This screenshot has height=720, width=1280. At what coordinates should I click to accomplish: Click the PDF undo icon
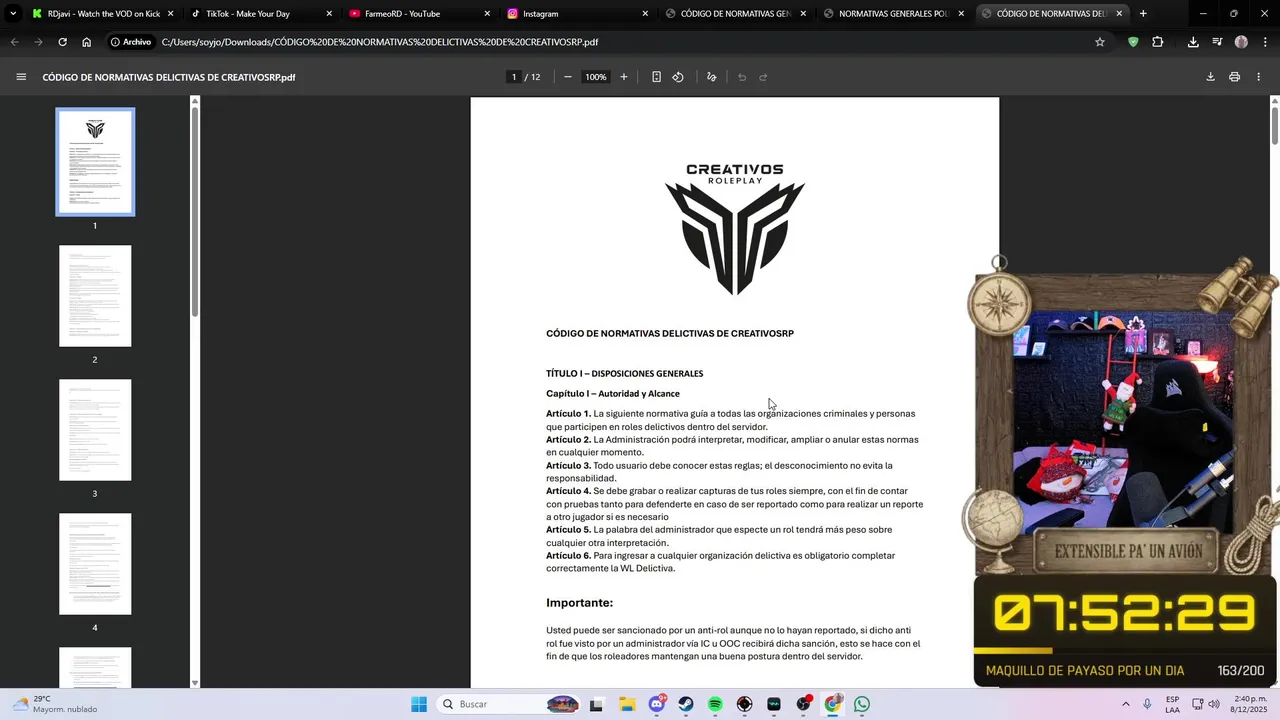point(742,77)
